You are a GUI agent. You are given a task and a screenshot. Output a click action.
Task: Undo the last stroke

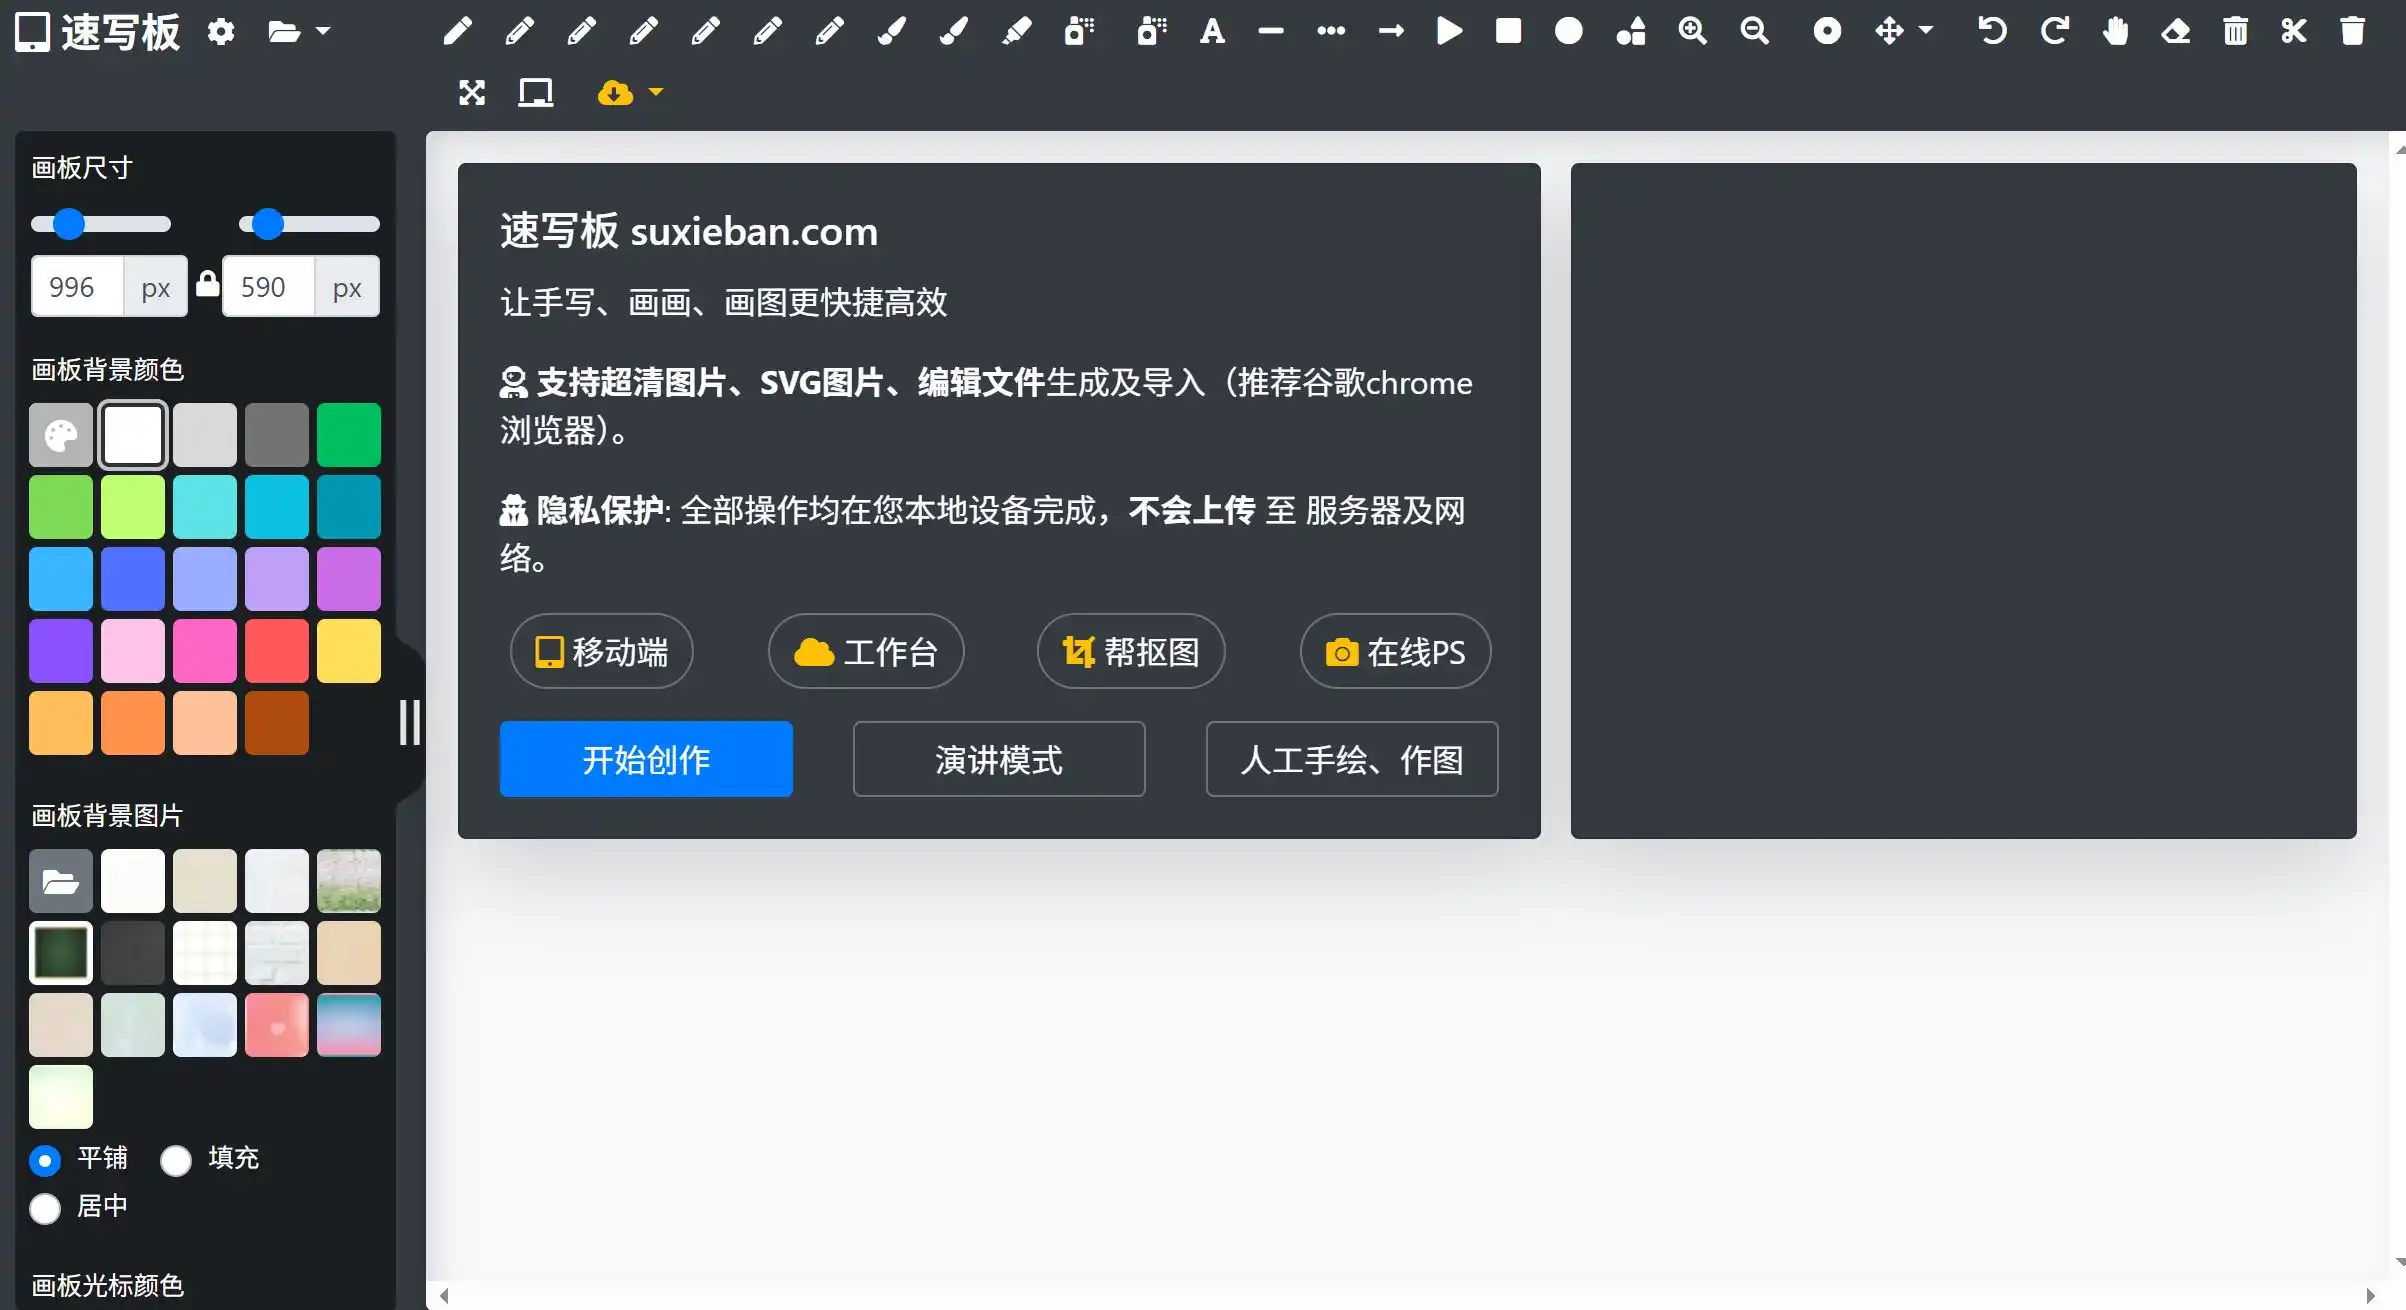click(1992, 31)
